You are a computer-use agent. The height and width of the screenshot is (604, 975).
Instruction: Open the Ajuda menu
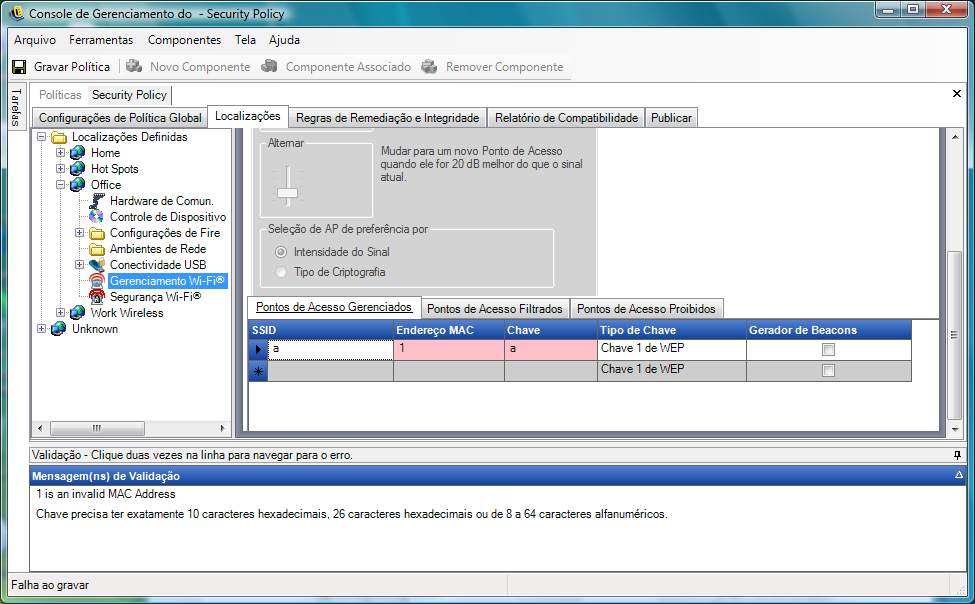pyautogui.click(x=284, y=40)
